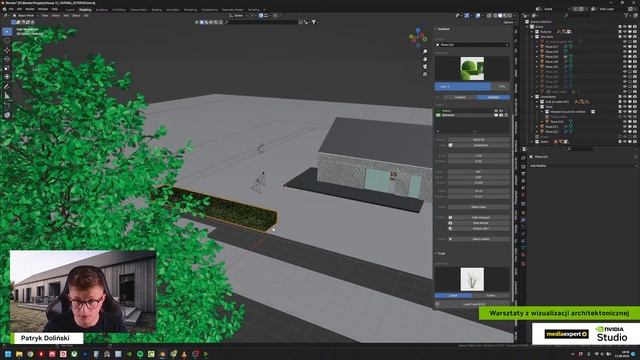
Task: Click the bare twig preview thumbnail
Action: pos(472,279)
